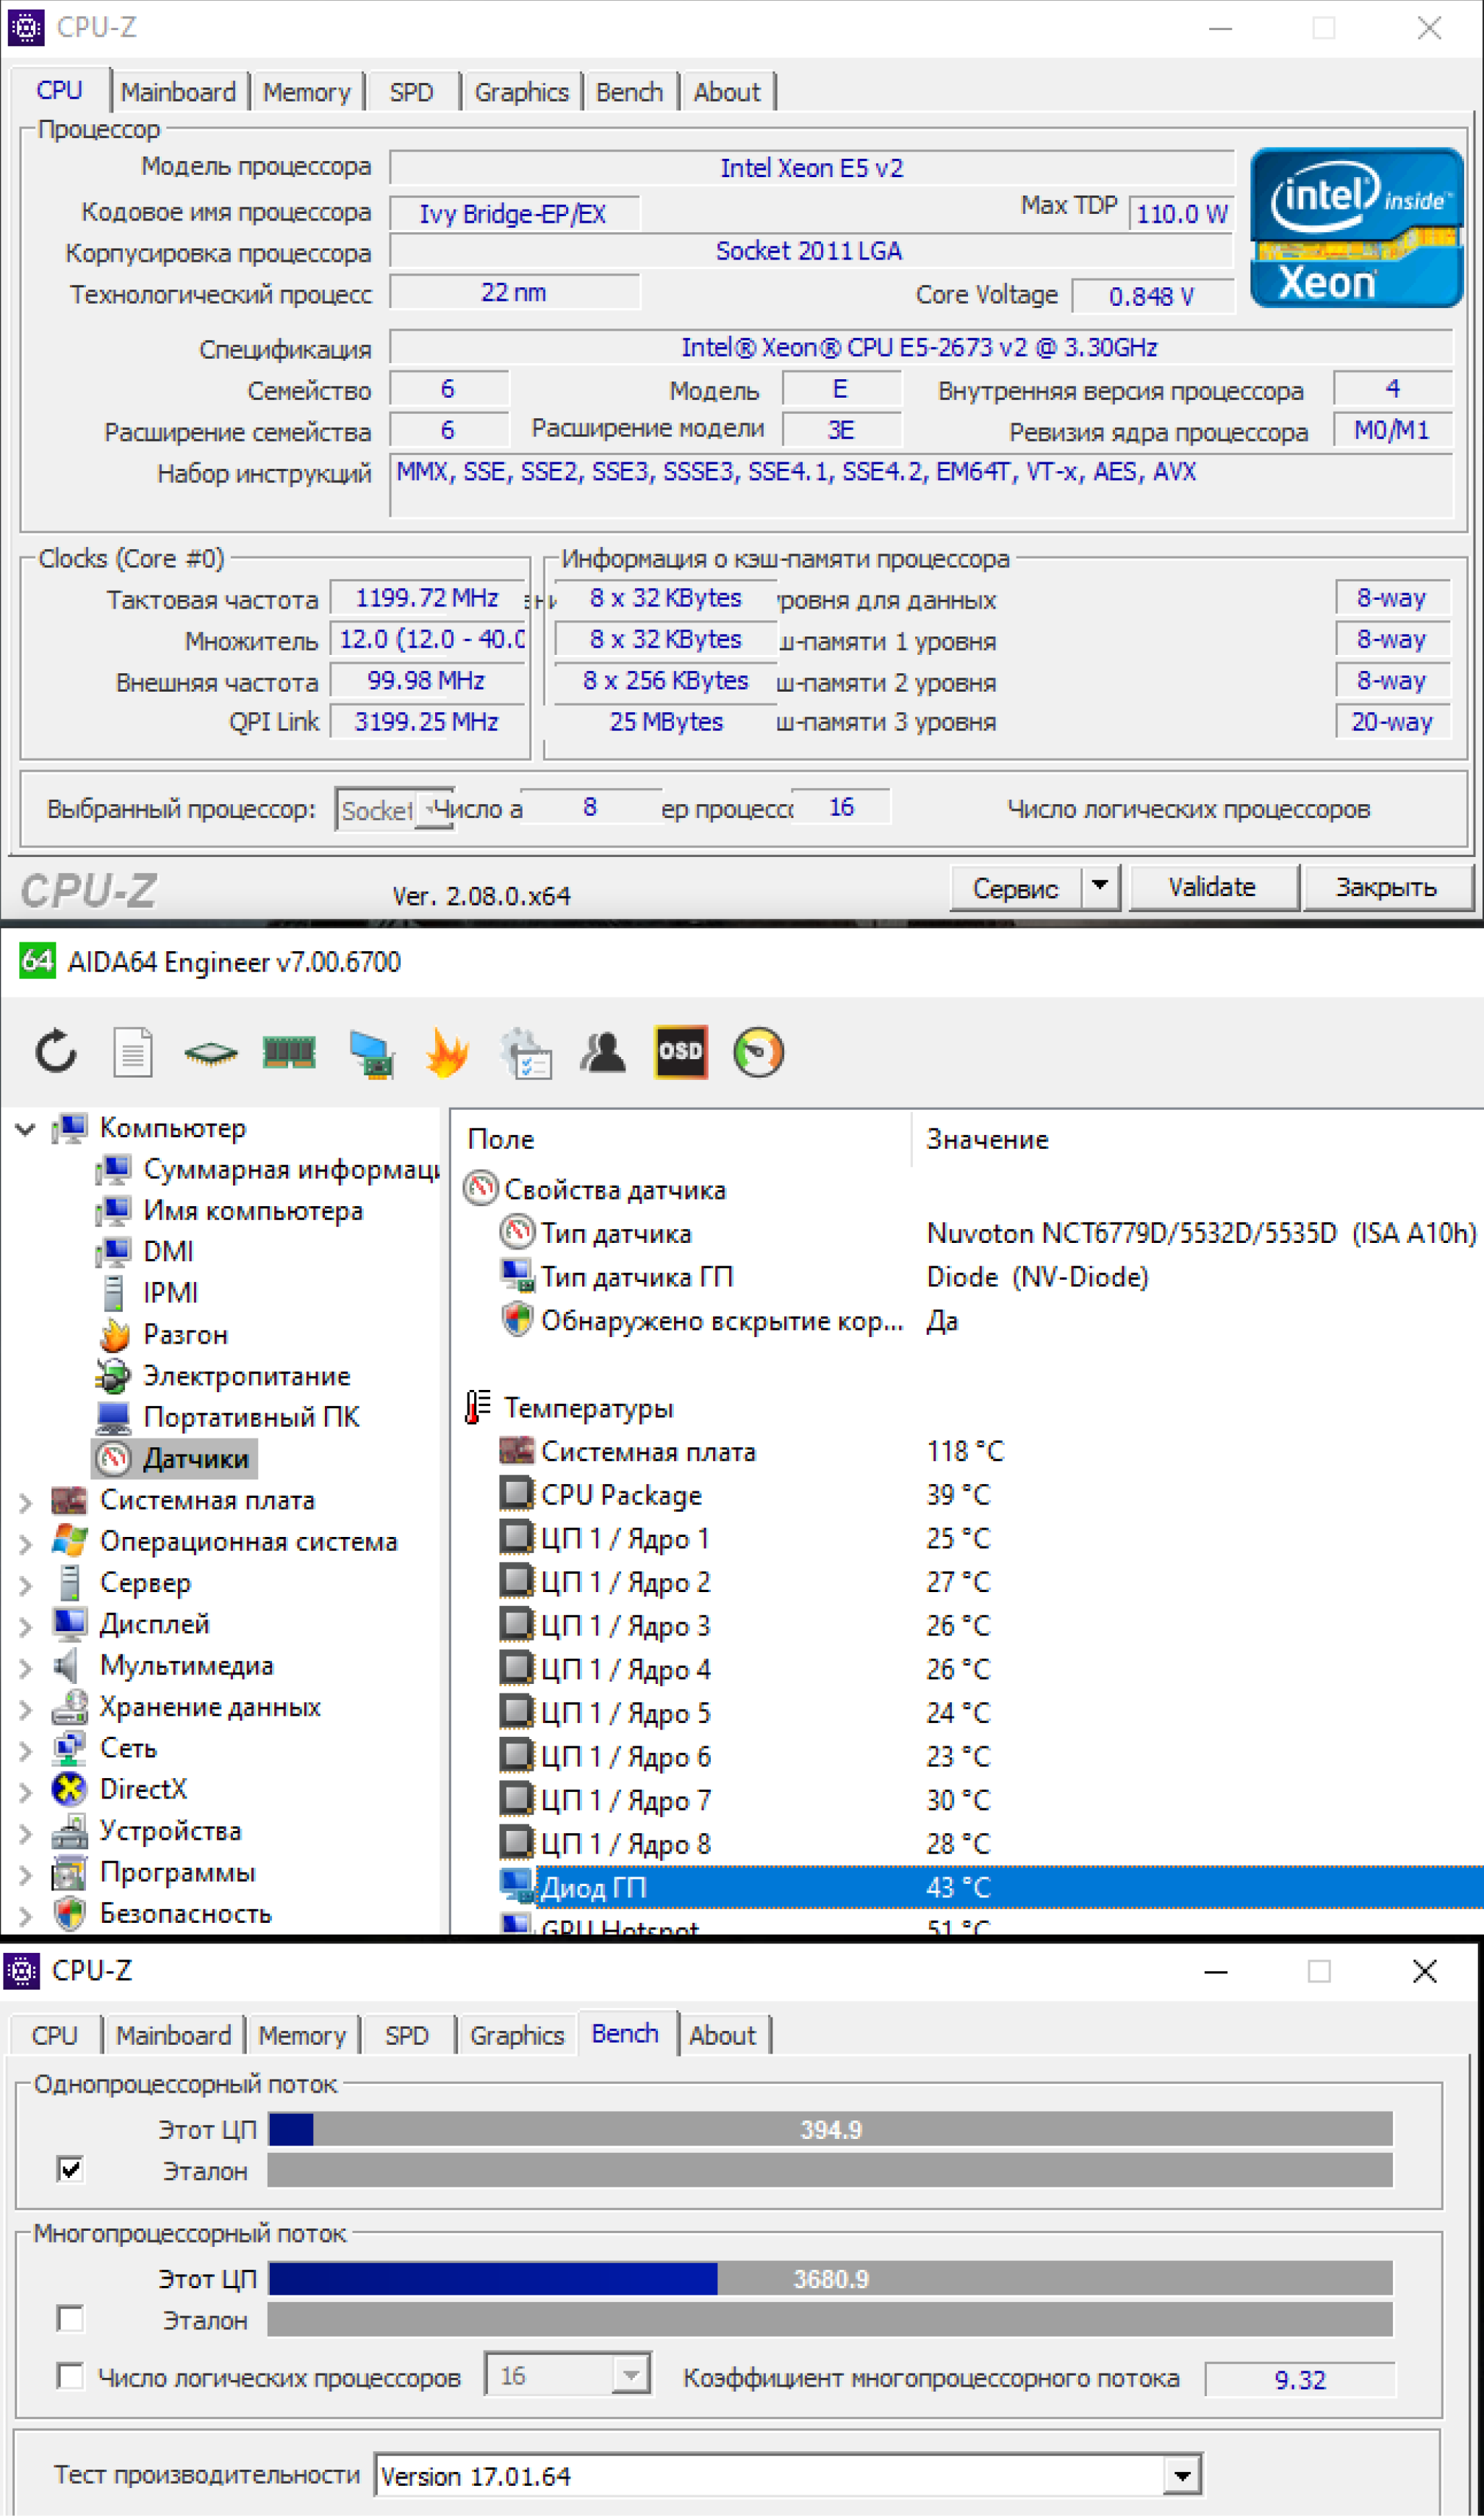Viewport: 1484px width, 2516px height.
Task: Enable the multi-thread Эталон checkbox
Action: tap(71, 2319)
